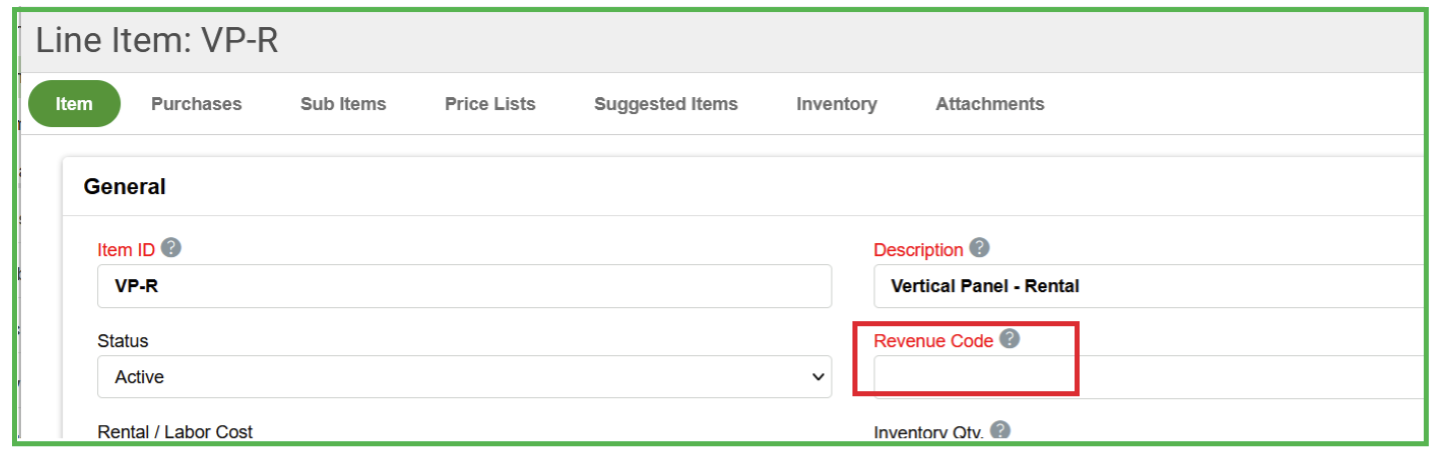Switch to the Purchases tab
This screenshot has height=456, width=1434.
click(x=196, y=104)
